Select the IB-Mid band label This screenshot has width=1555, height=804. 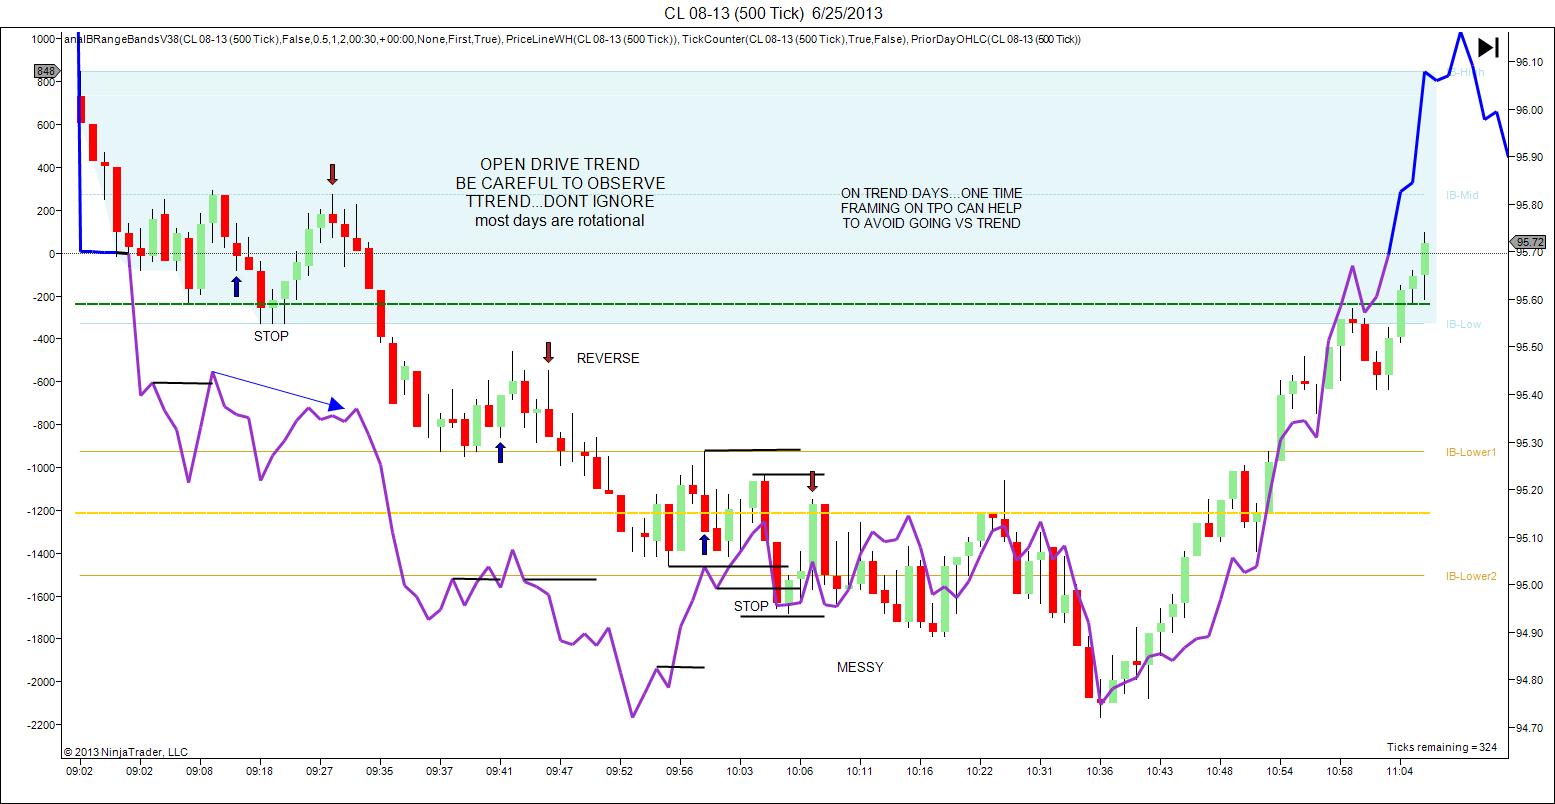point(1461,195)
